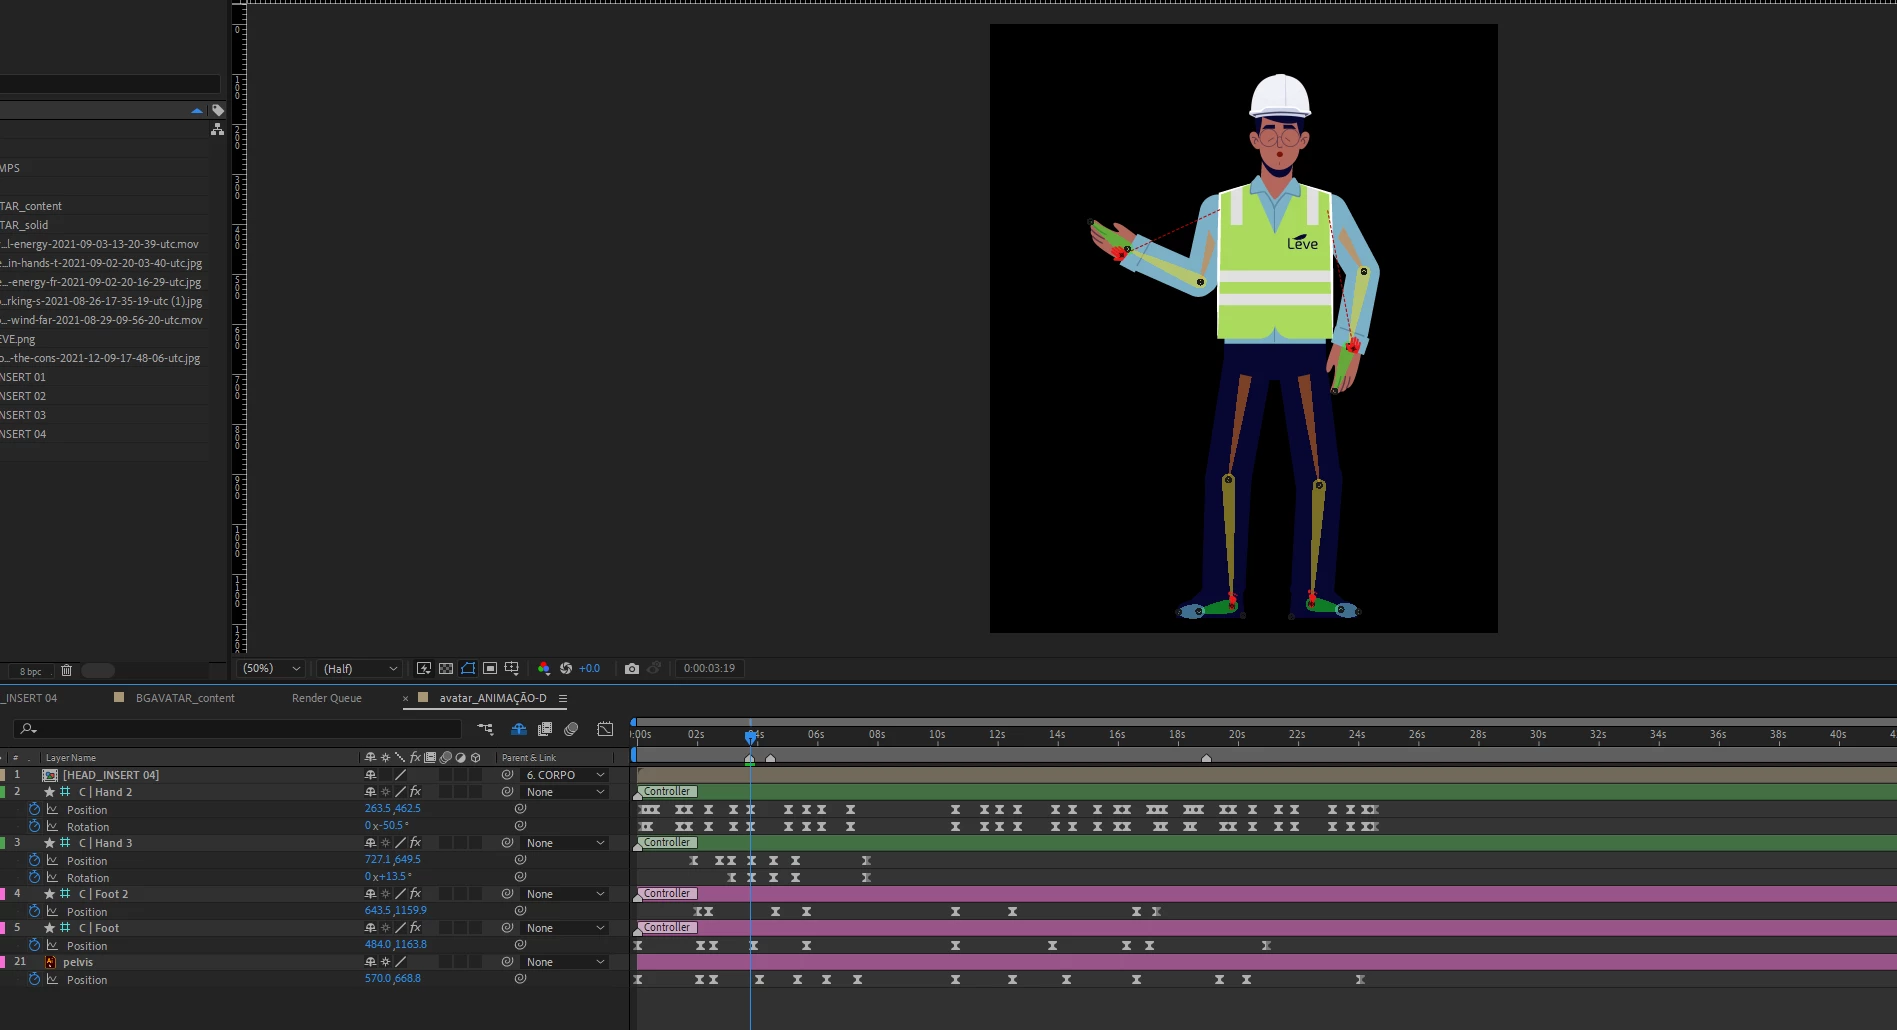Click the beige label swatch of layer 1
1897x1030 pixels.
(x=2, y=775)
